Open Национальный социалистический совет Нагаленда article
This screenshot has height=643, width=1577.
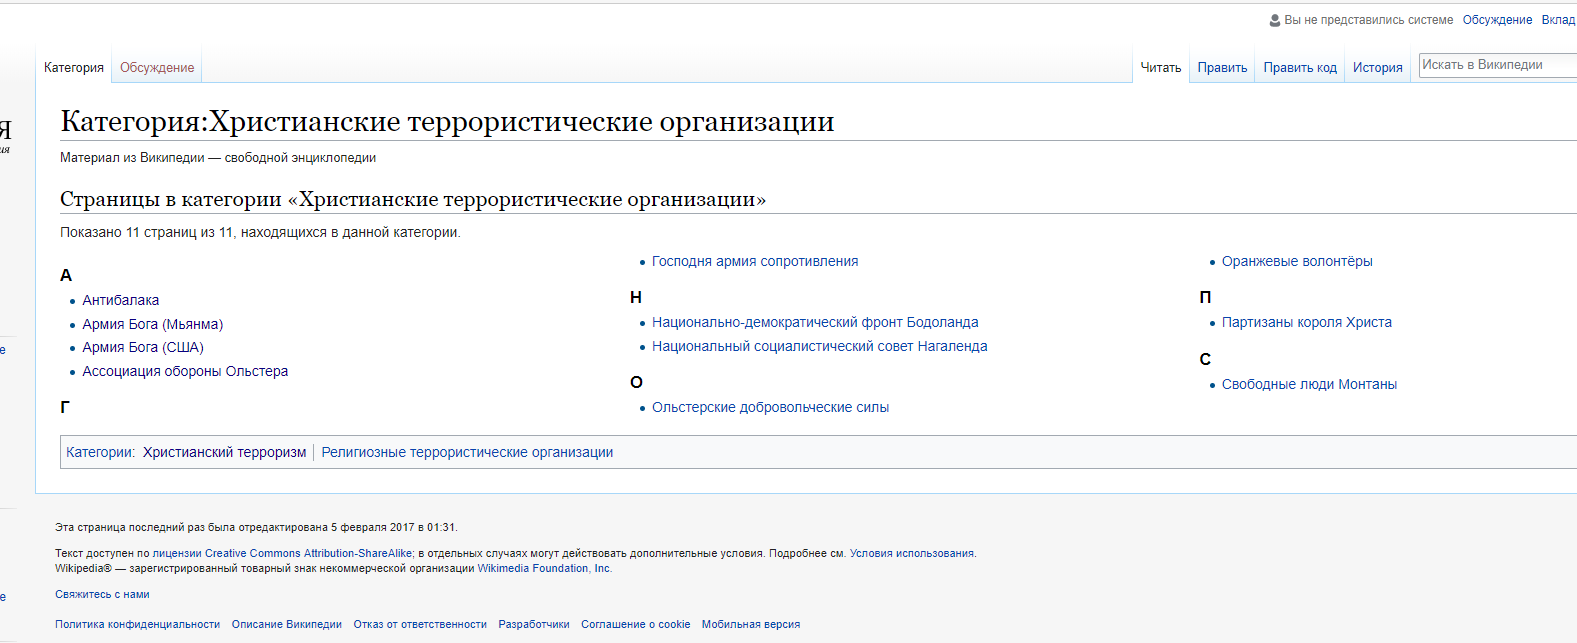[x=820, y=346]
